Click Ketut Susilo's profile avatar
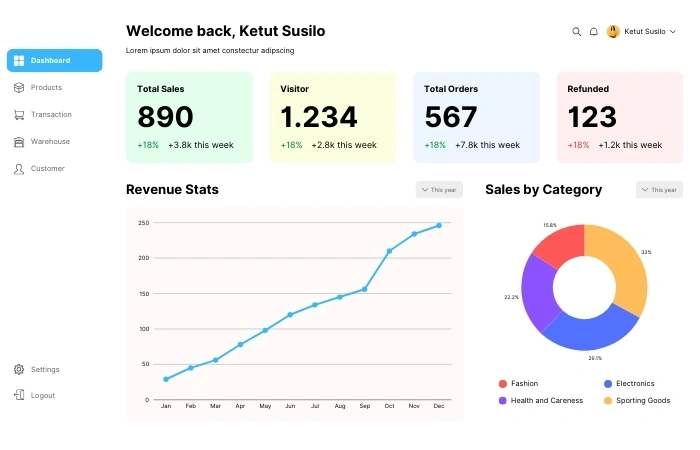 click(613, 32)
